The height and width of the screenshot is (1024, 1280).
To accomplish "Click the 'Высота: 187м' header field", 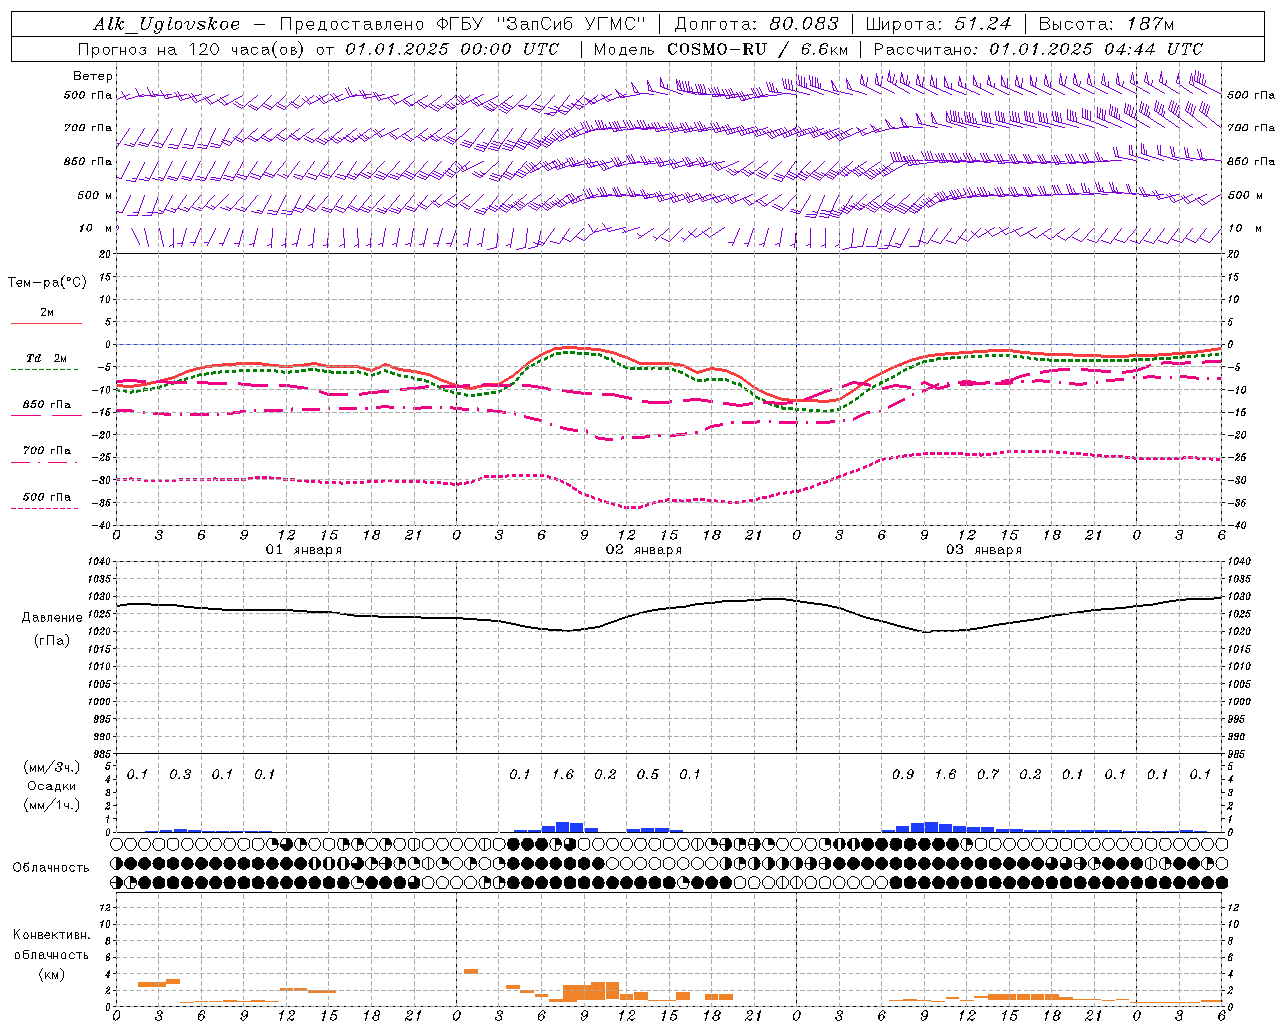I will (x=1106, y=24).
